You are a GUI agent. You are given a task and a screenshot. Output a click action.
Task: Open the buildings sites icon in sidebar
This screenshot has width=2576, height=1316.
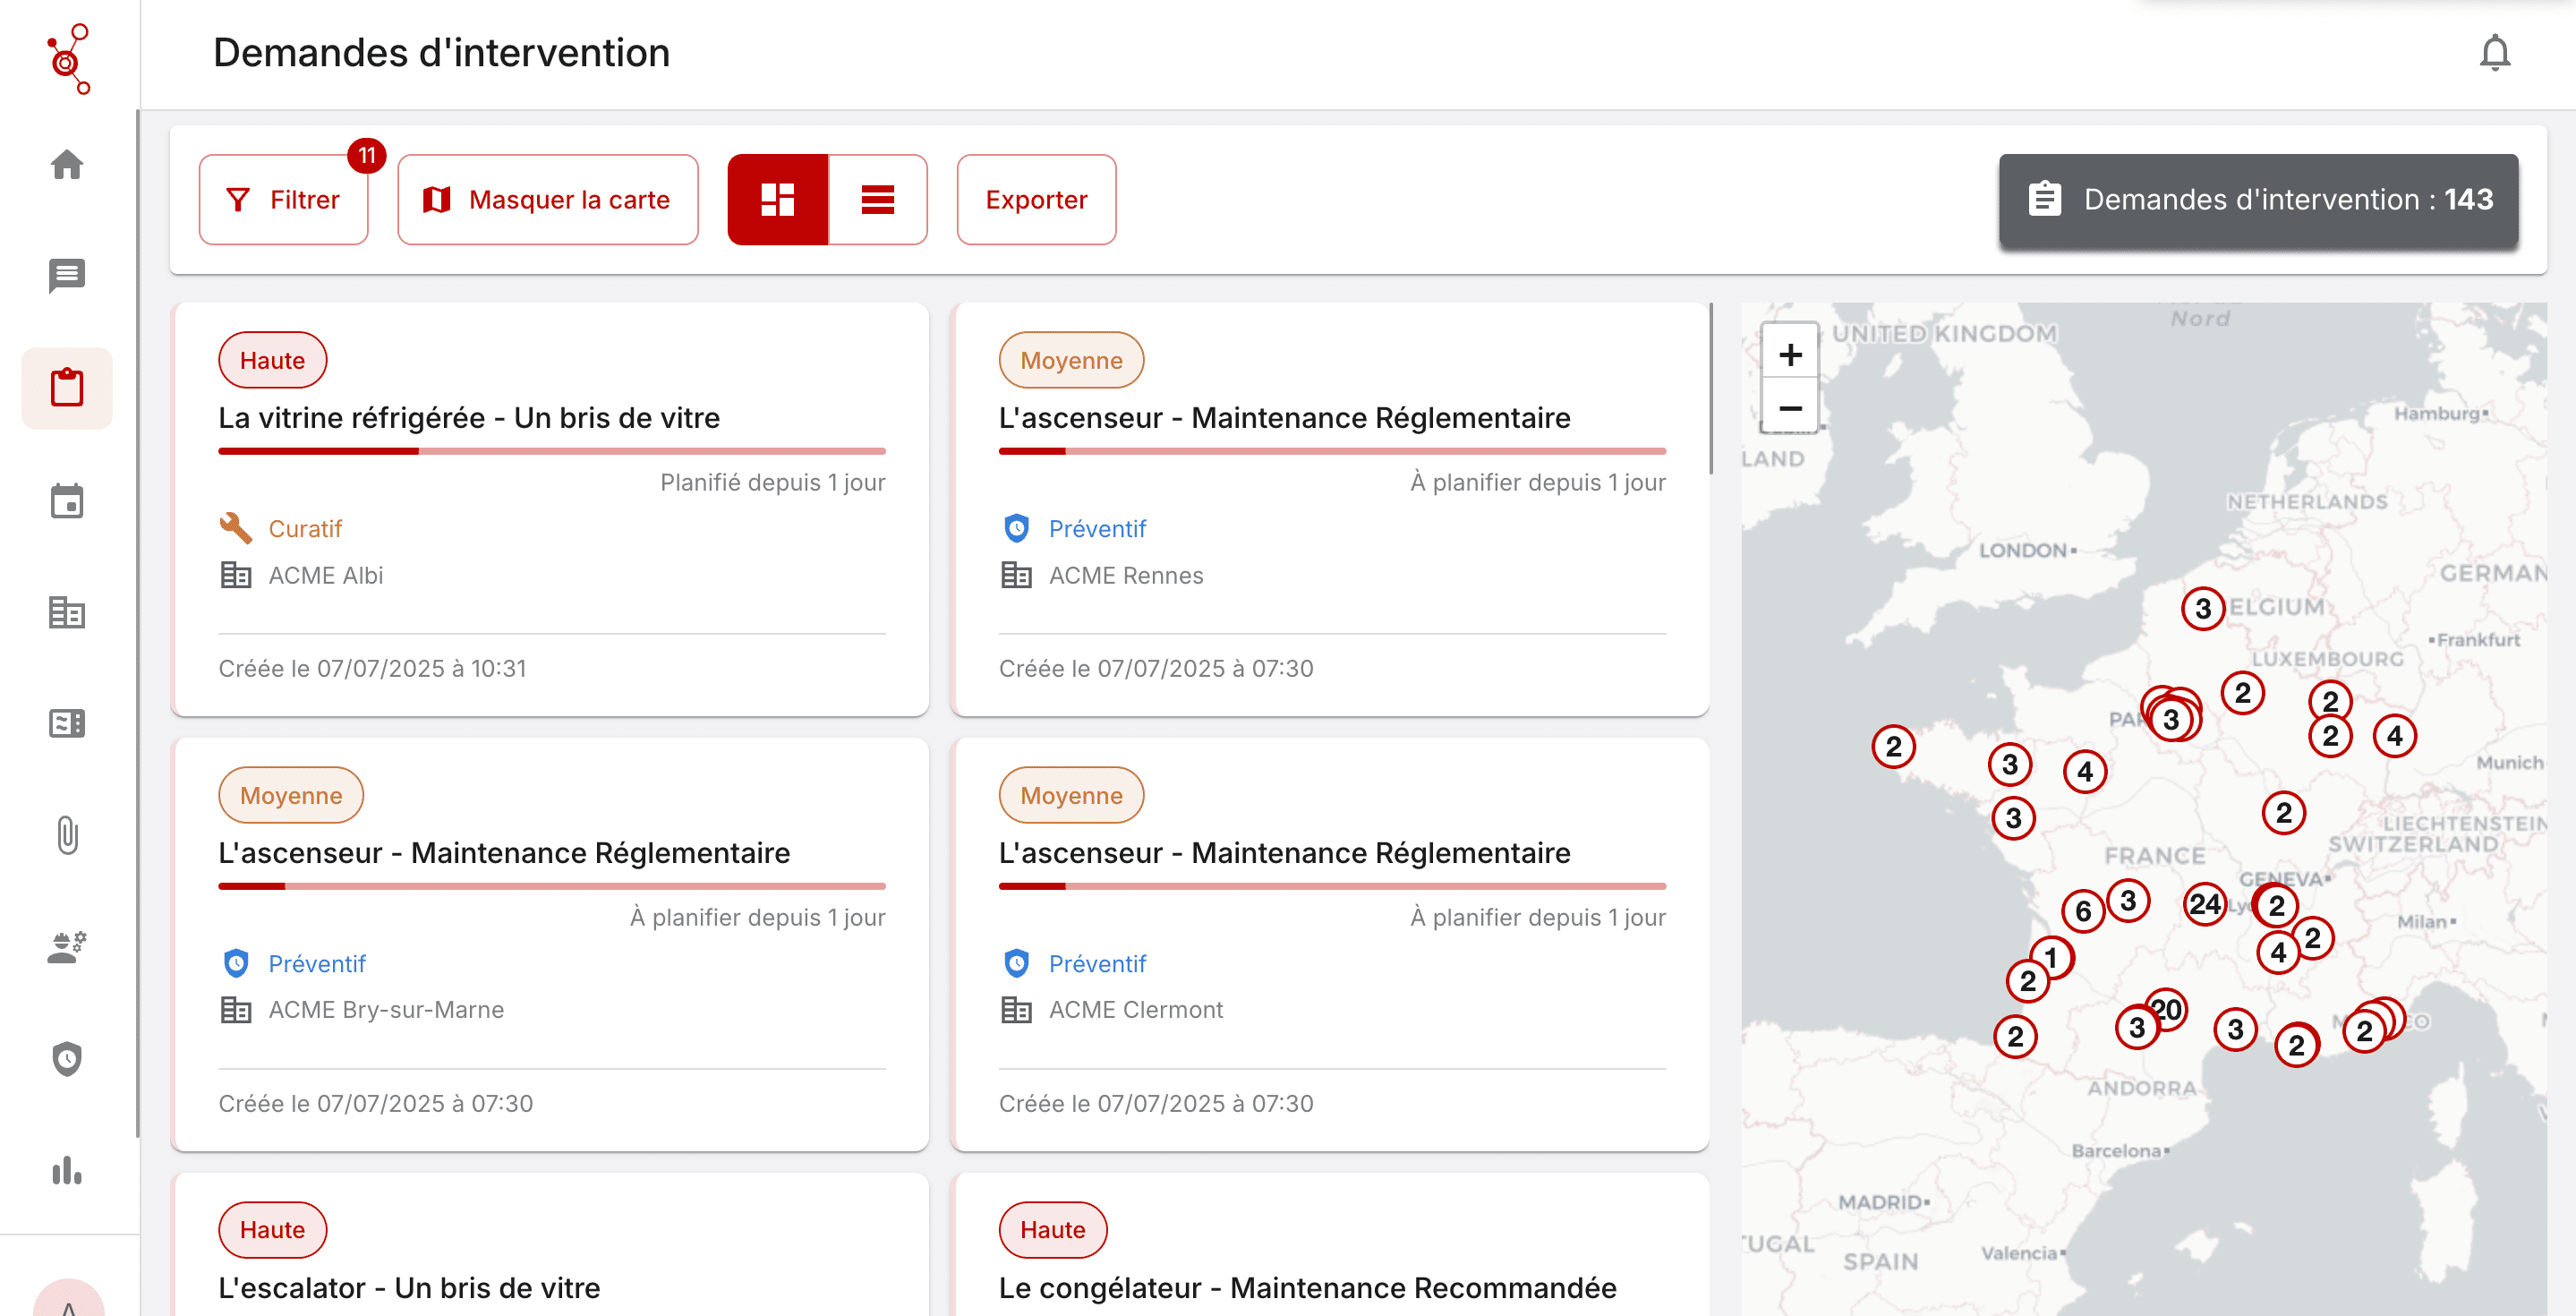[67, 612]
